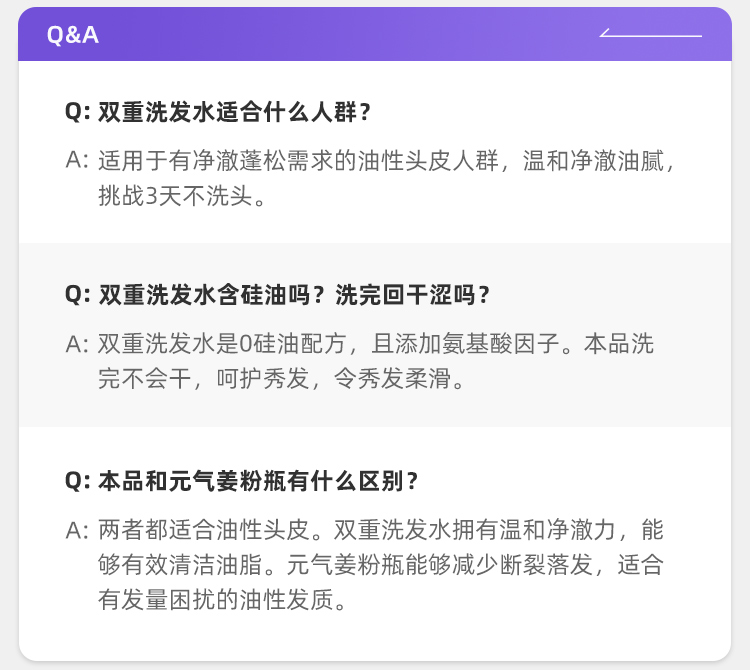Click the "A:" label of the first answer
This screenshot has width=750, height=670.
tap(78, 160)
